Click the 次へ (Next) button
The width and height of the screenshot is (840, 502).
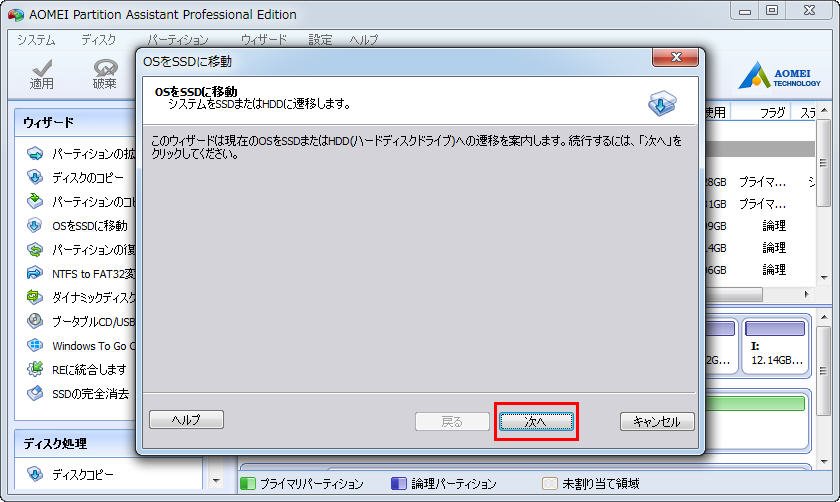coord(536,422)
